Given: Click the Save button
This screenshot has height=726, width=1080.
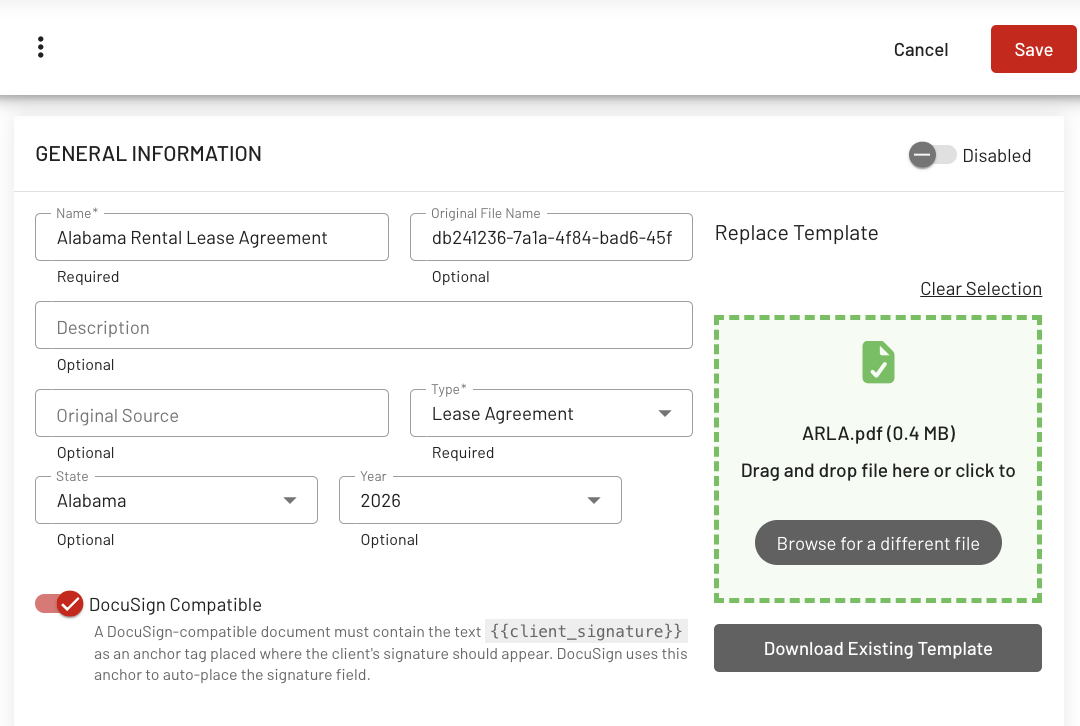Looking at the screenshot, I should 1033,50.
